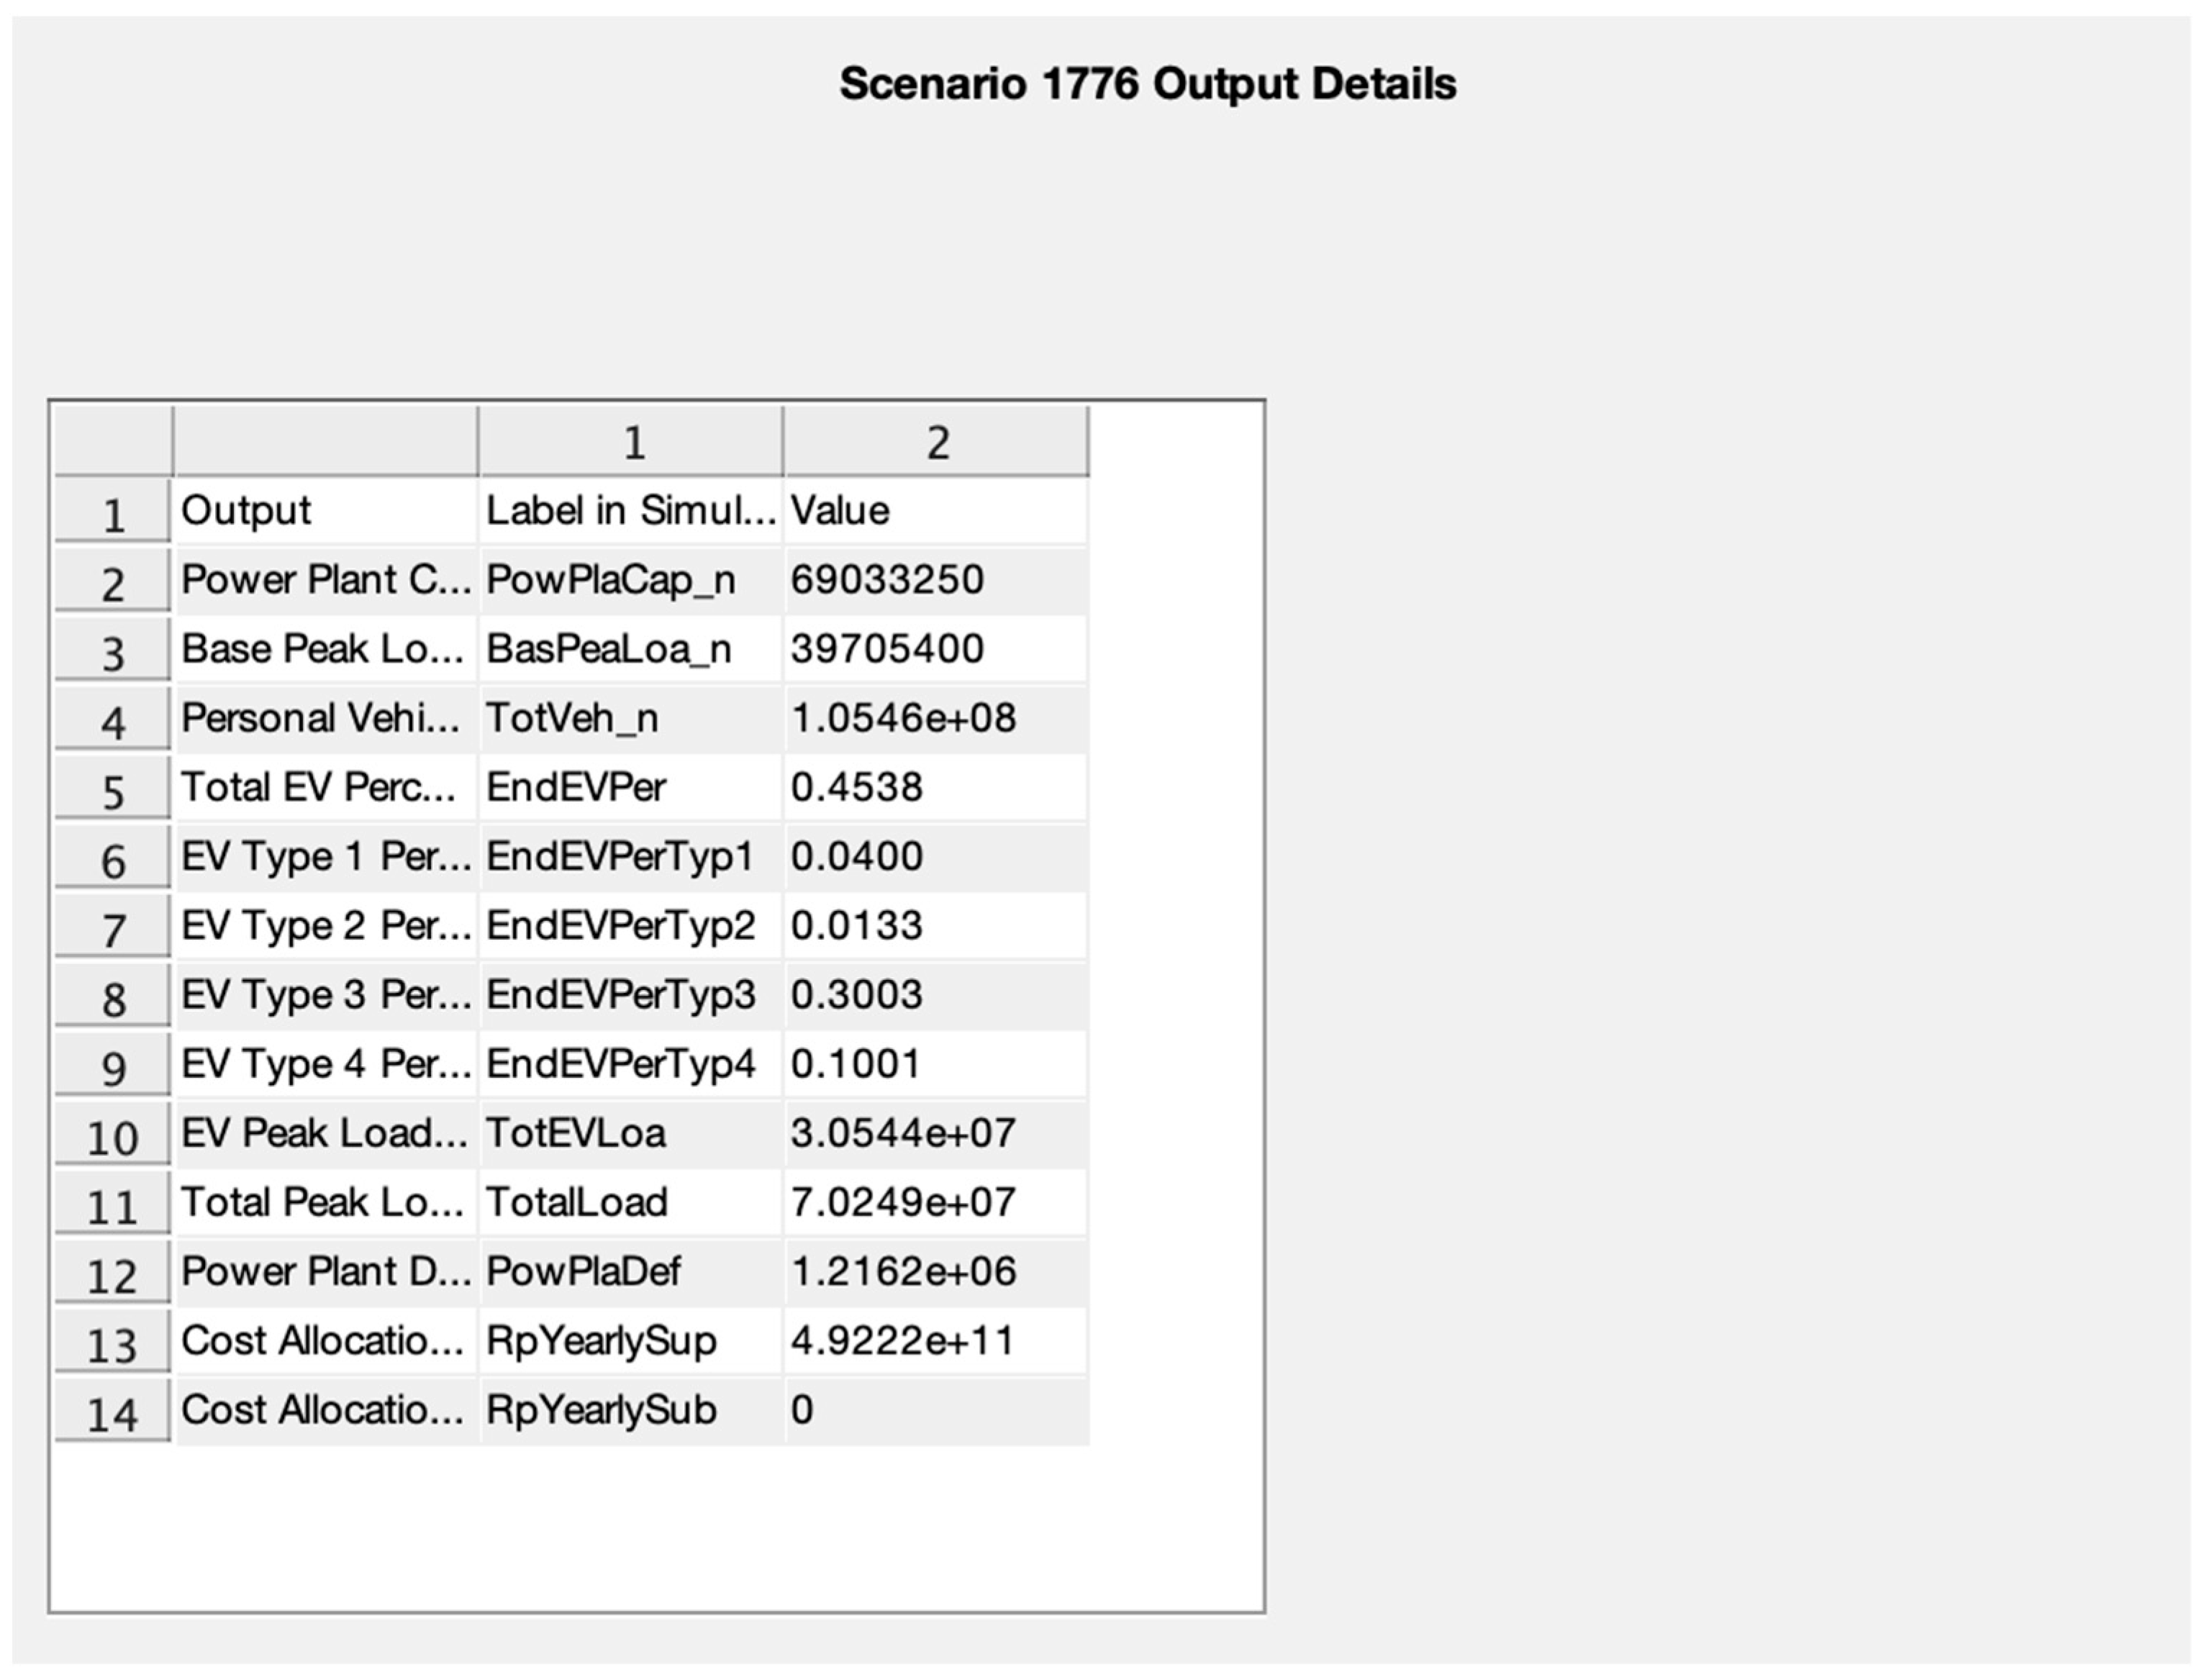Select TotalLoad value 7.0249e+07
This screenshot has height=1680, width=2206.
[936, 1202]
